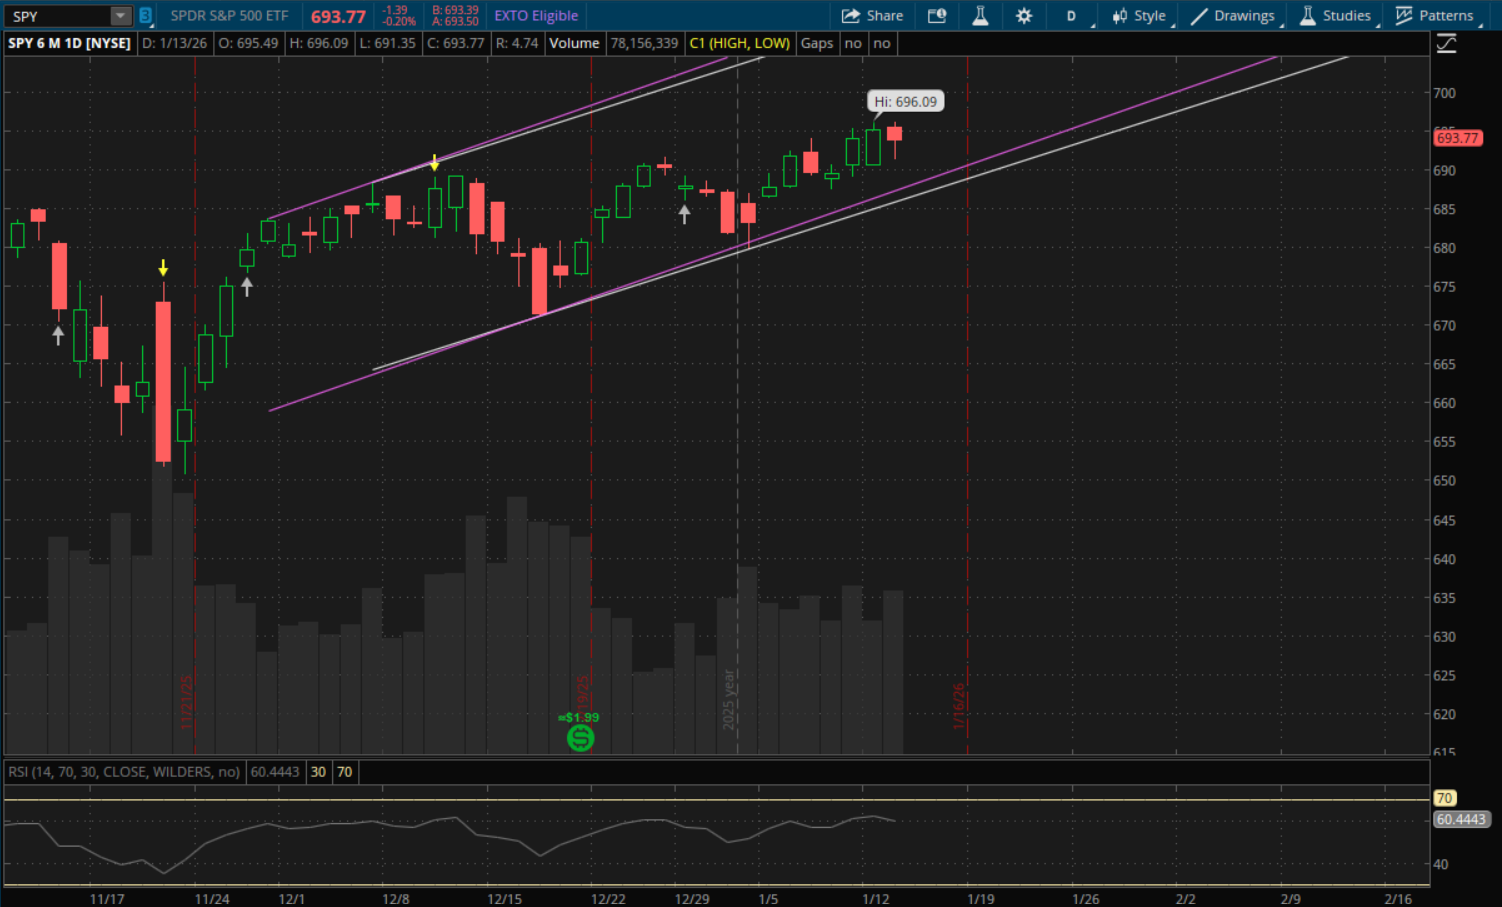Expand the SPY symbol dropdown arrow
The height and width of the screenshot is (907, 1502).
pyautogui.click(x=120, y=16)
